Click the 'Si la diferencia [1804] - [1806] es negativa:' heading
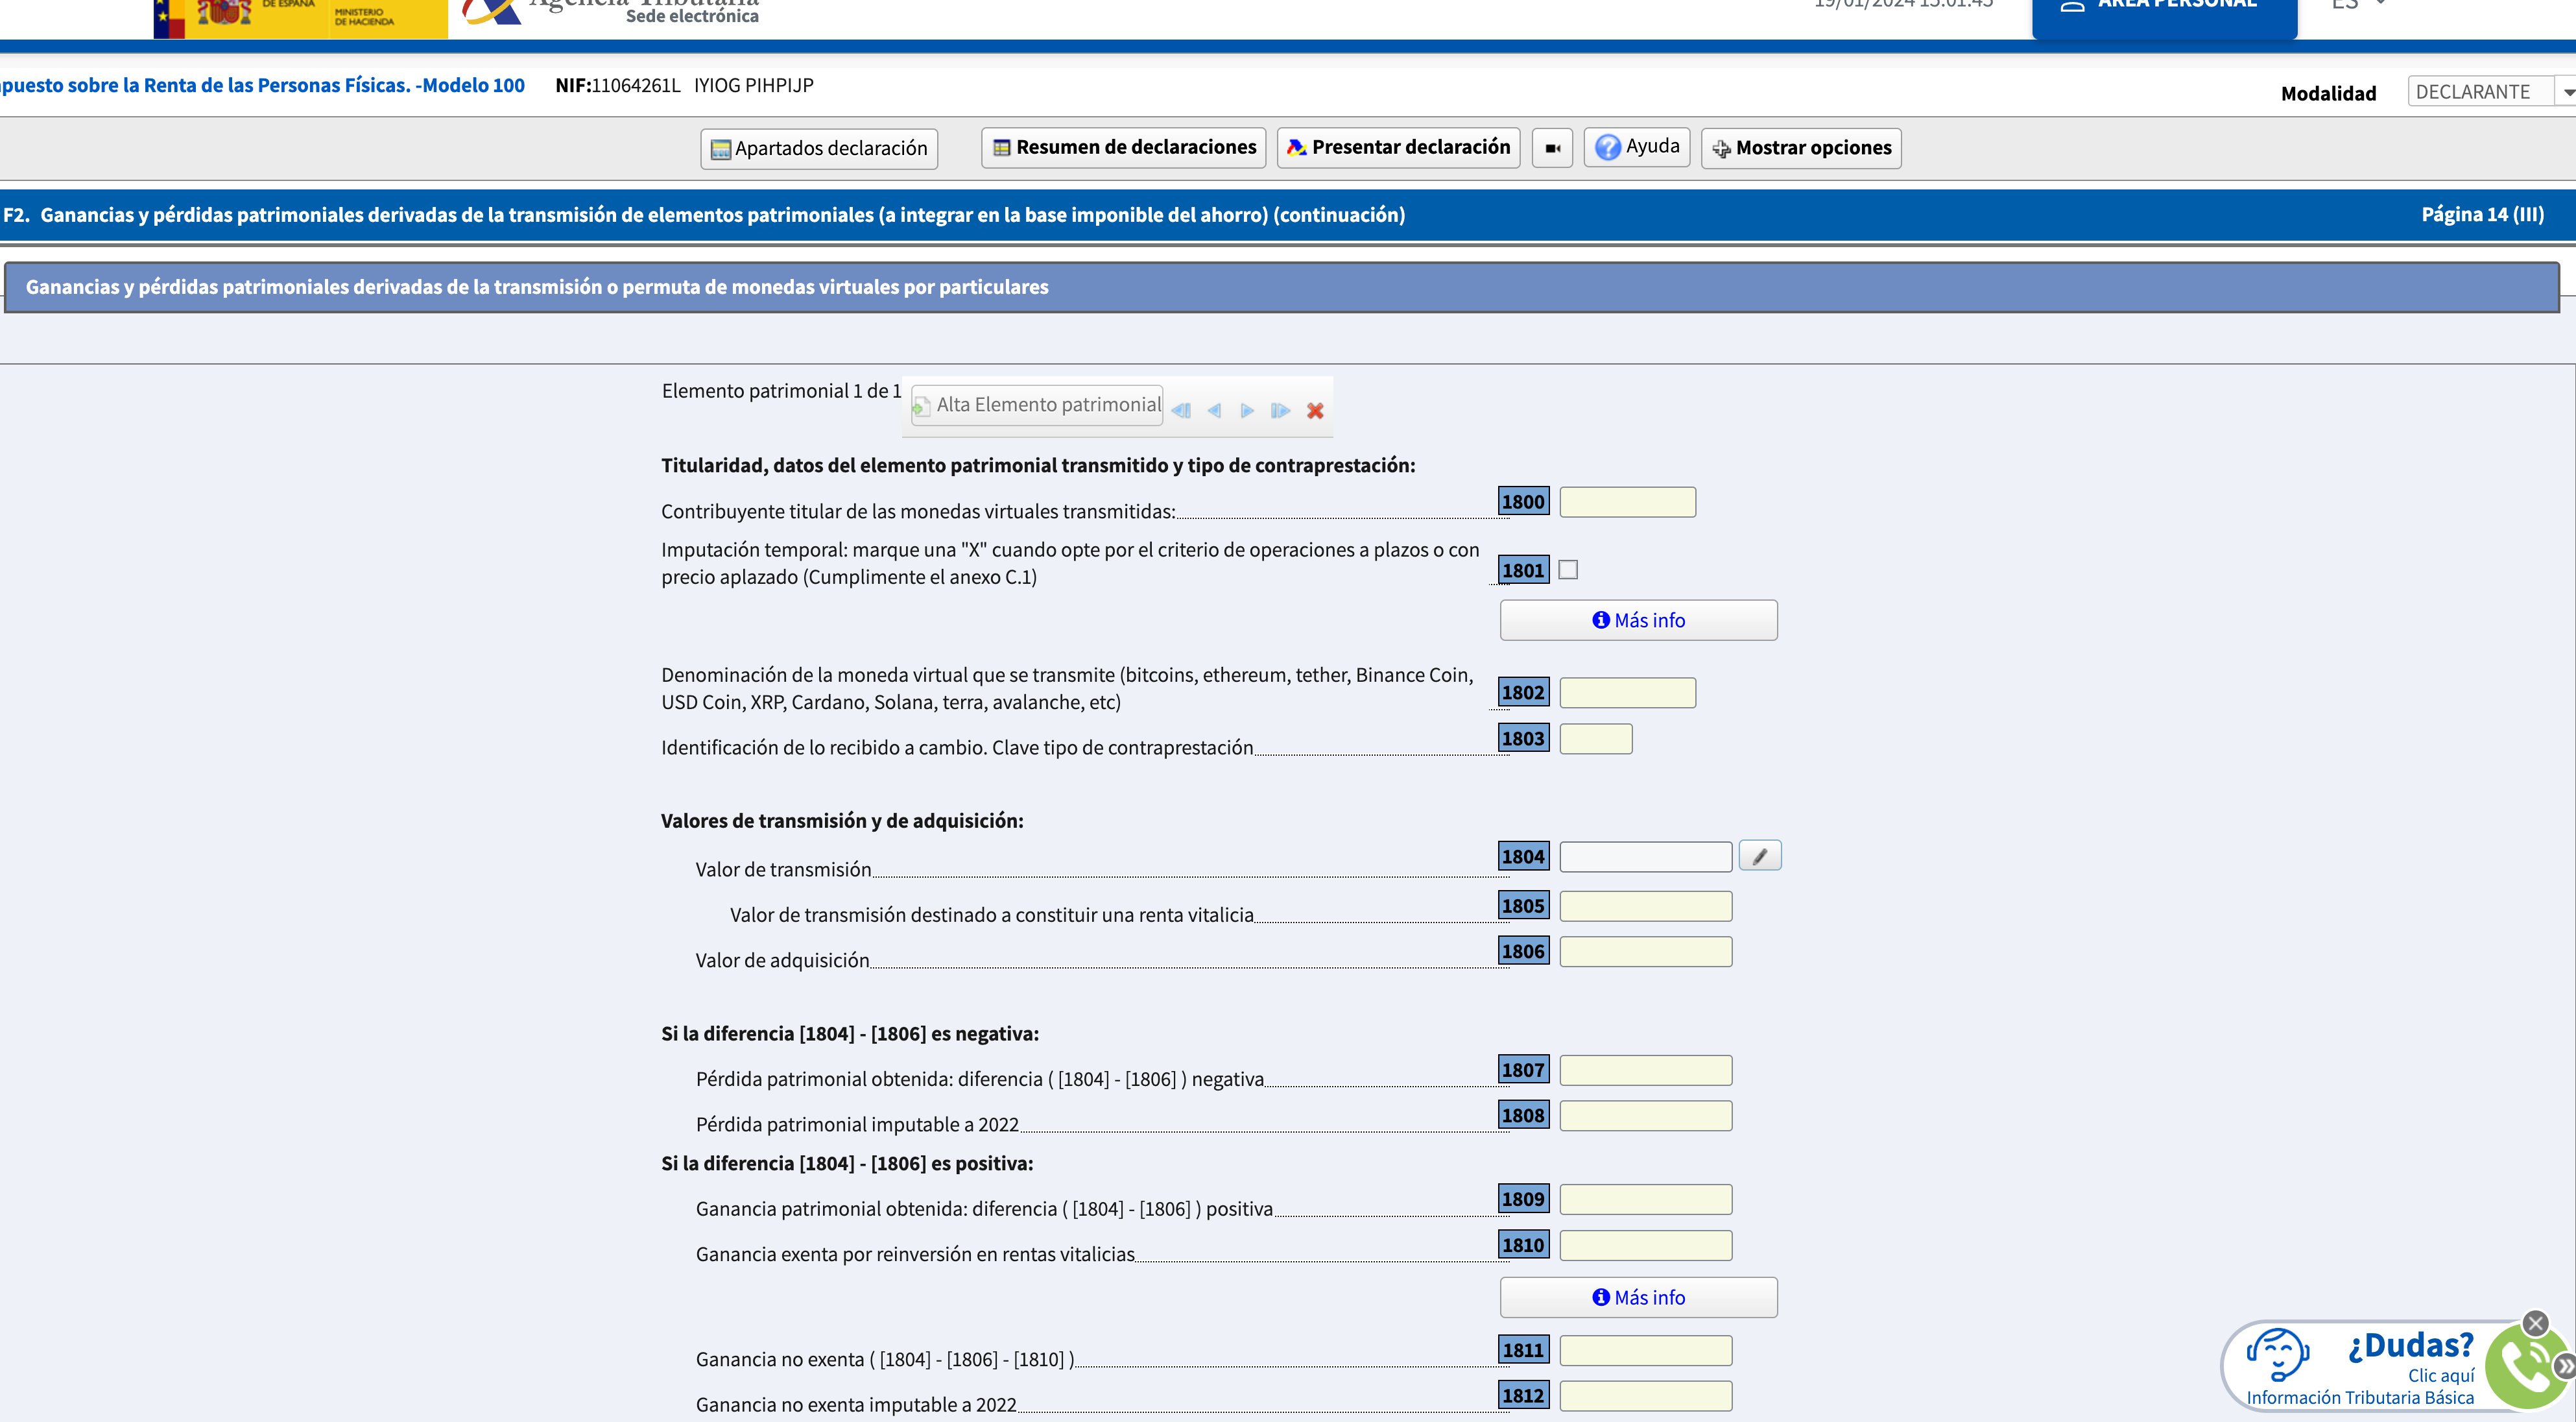 [850, 1034]
